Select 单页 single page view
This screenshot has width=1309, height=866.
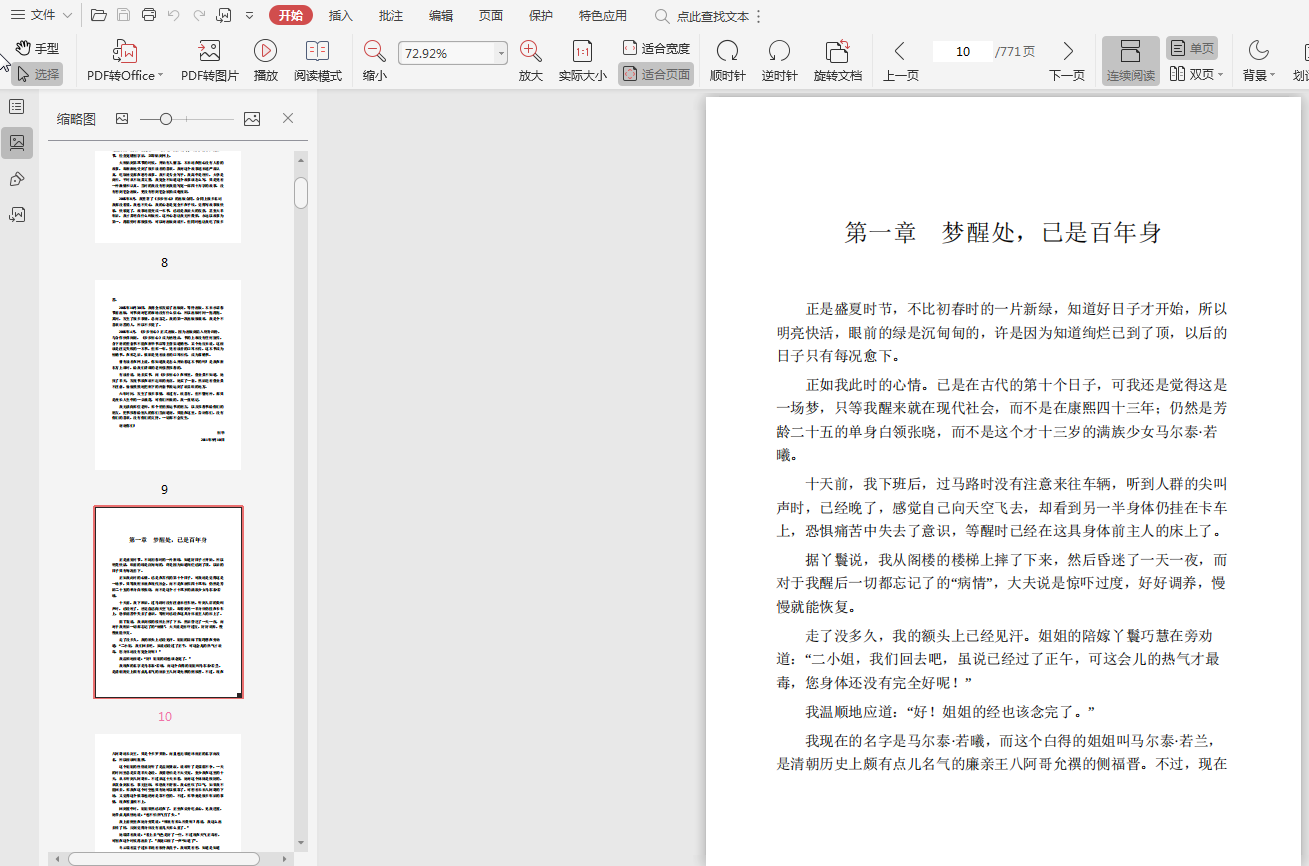click(1192, 48)
